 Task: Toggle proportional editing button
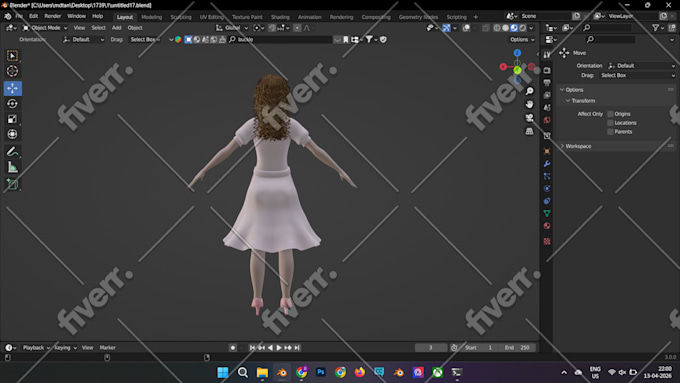pyautogui.click(x=297, y=28)
